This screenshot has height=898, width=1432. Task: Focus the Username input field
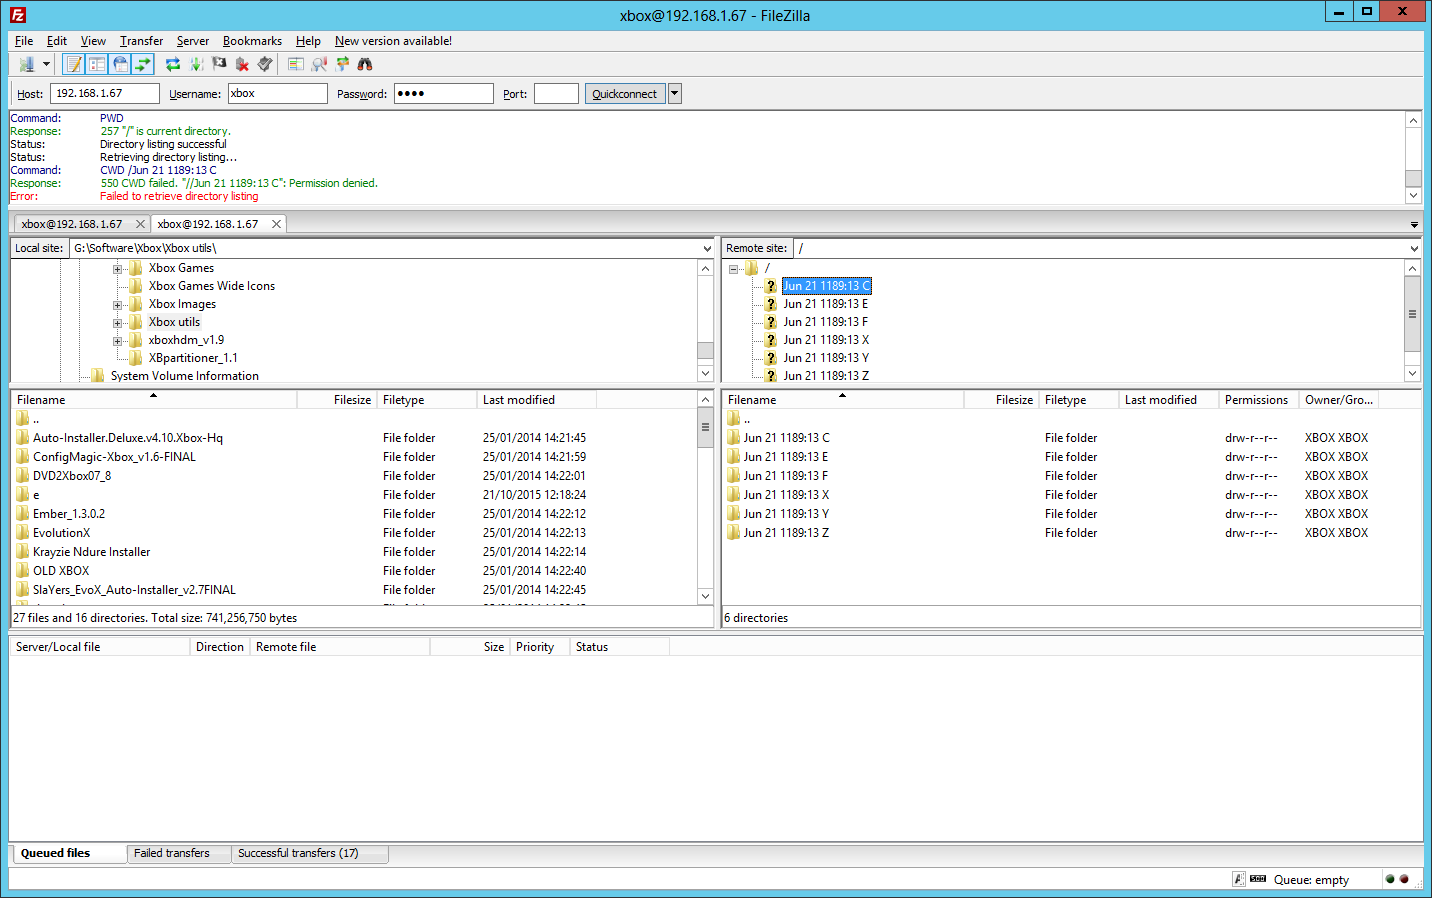(x=277, y=93)
